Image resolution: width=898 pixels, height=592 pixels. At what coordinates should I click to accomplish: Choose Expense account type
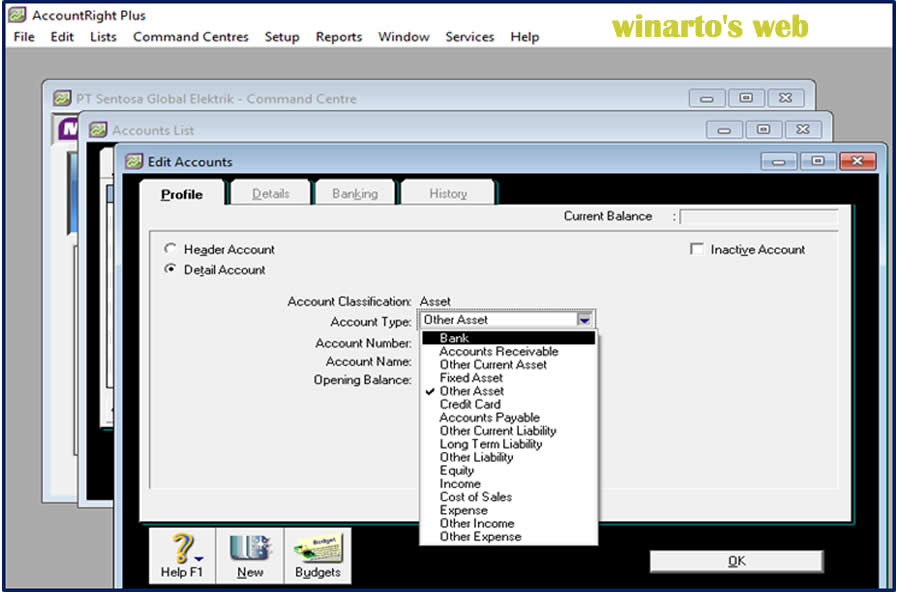click(509, 510)
